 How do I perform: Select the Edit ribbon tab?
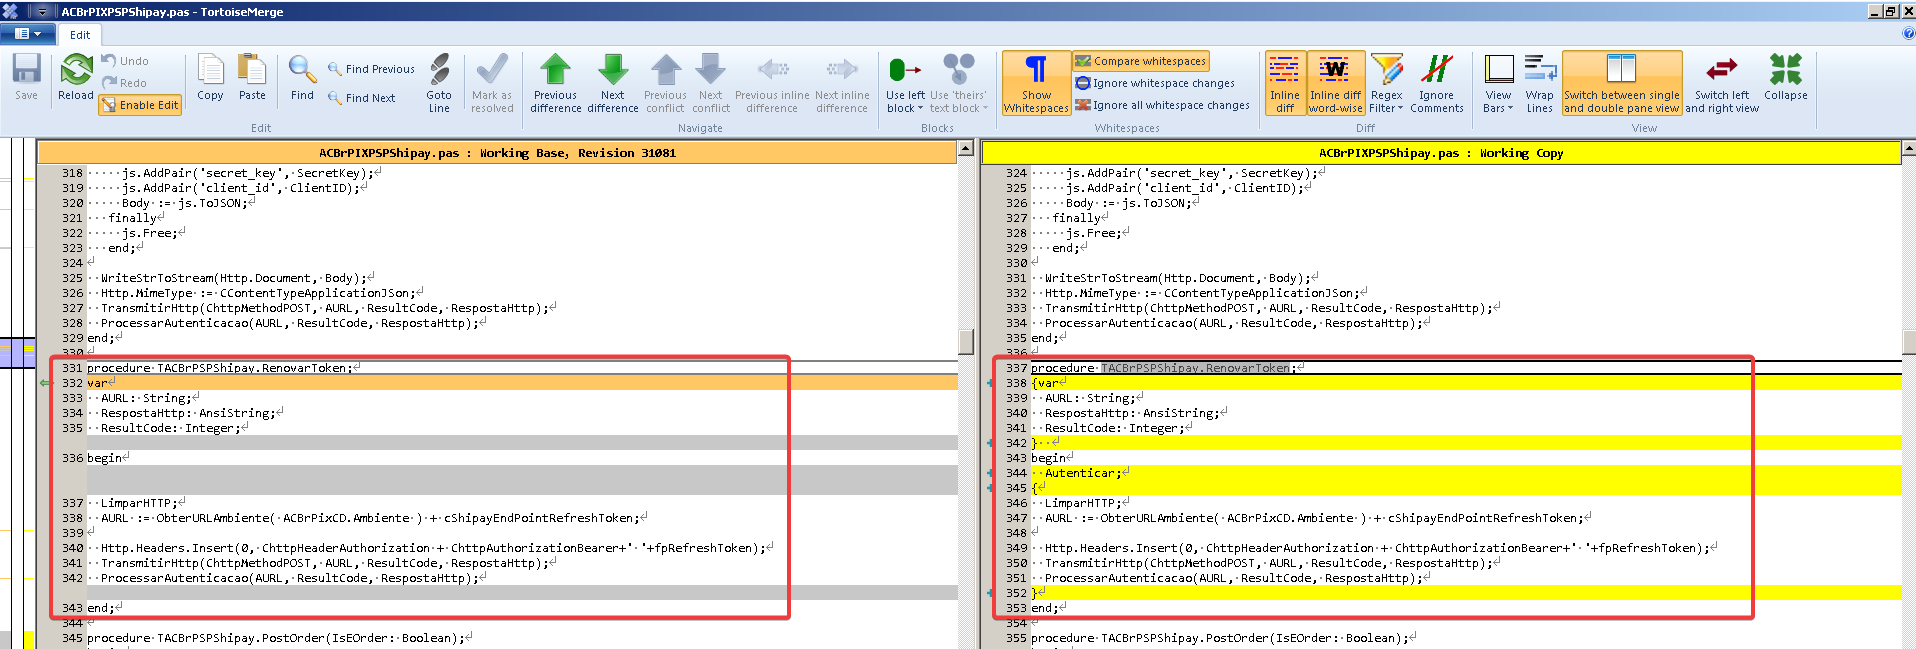(80, 35)
